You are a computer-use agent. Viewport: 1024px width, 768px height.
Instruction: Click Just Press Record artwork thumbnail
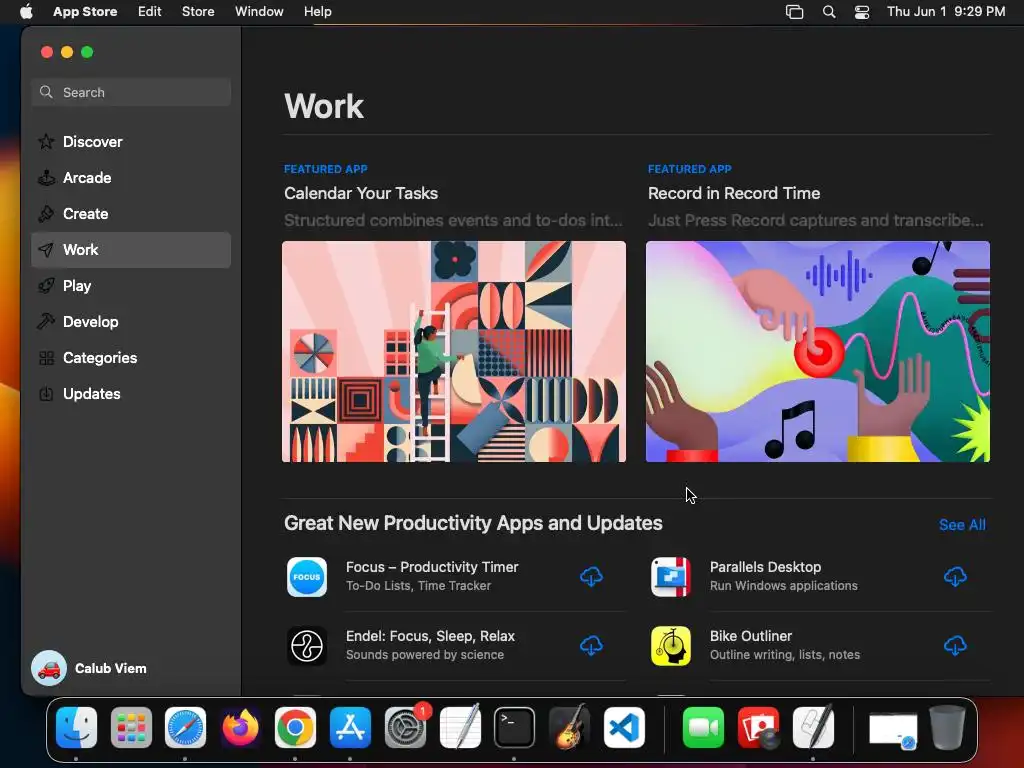[x=818, y=351]
